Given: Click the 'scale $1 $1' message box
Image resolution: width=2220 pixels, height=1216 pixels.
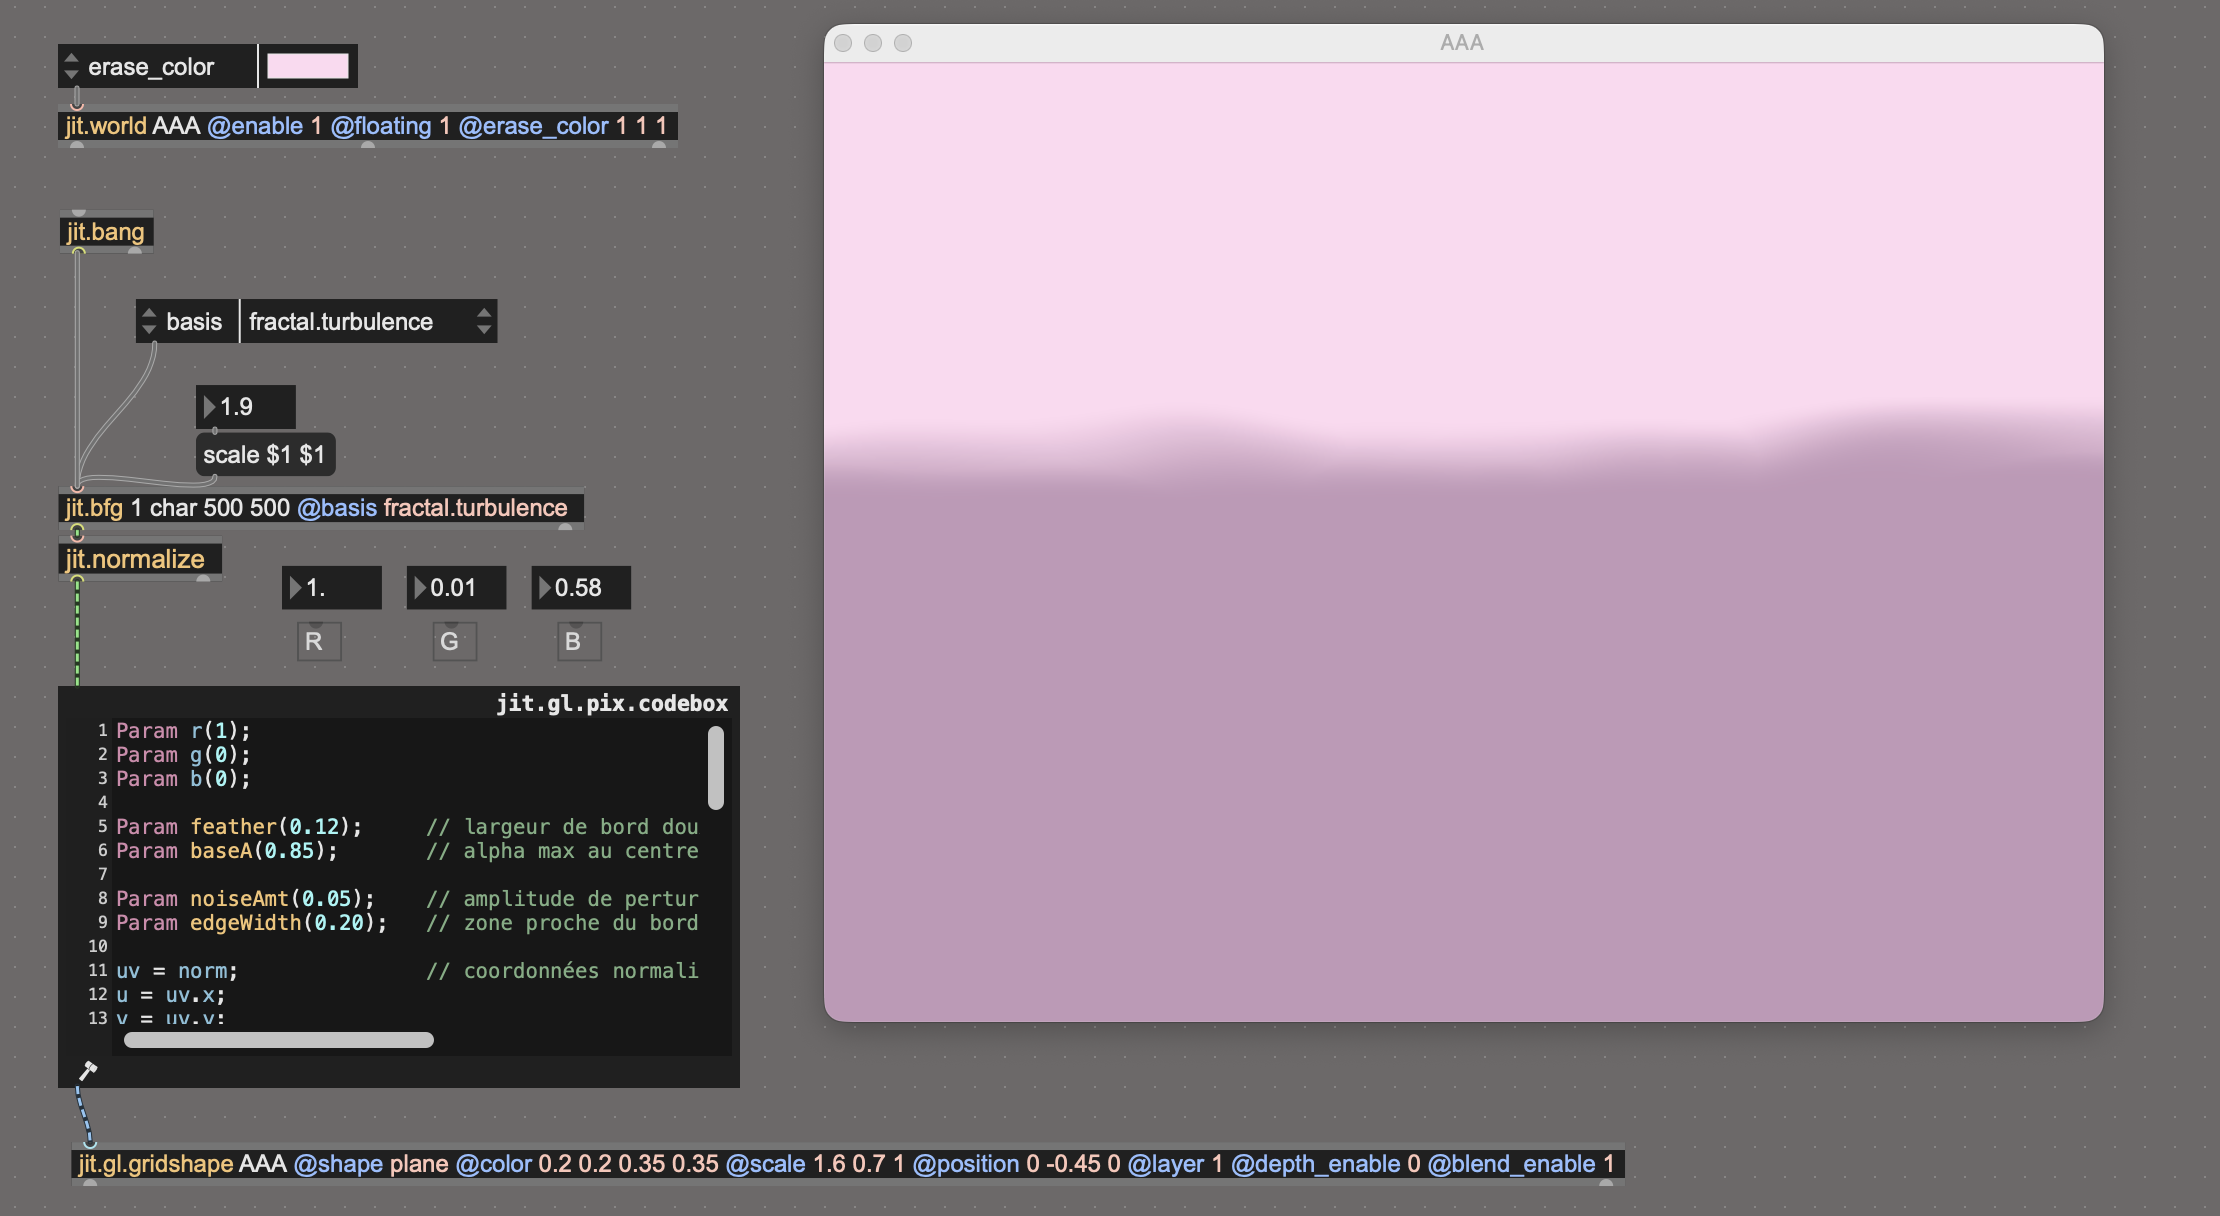Looking at the screenshot, I should 264,455.
